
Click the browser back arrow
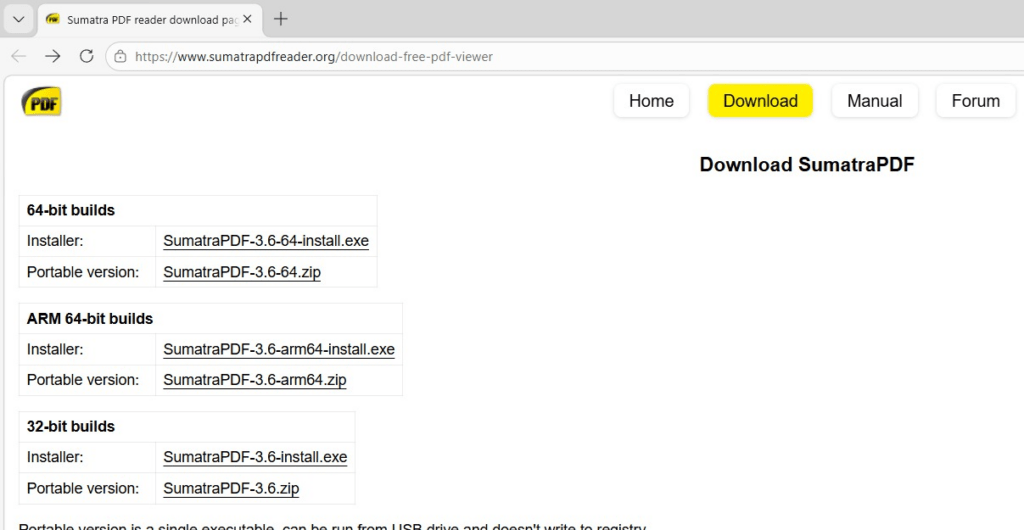click(19, 56)
